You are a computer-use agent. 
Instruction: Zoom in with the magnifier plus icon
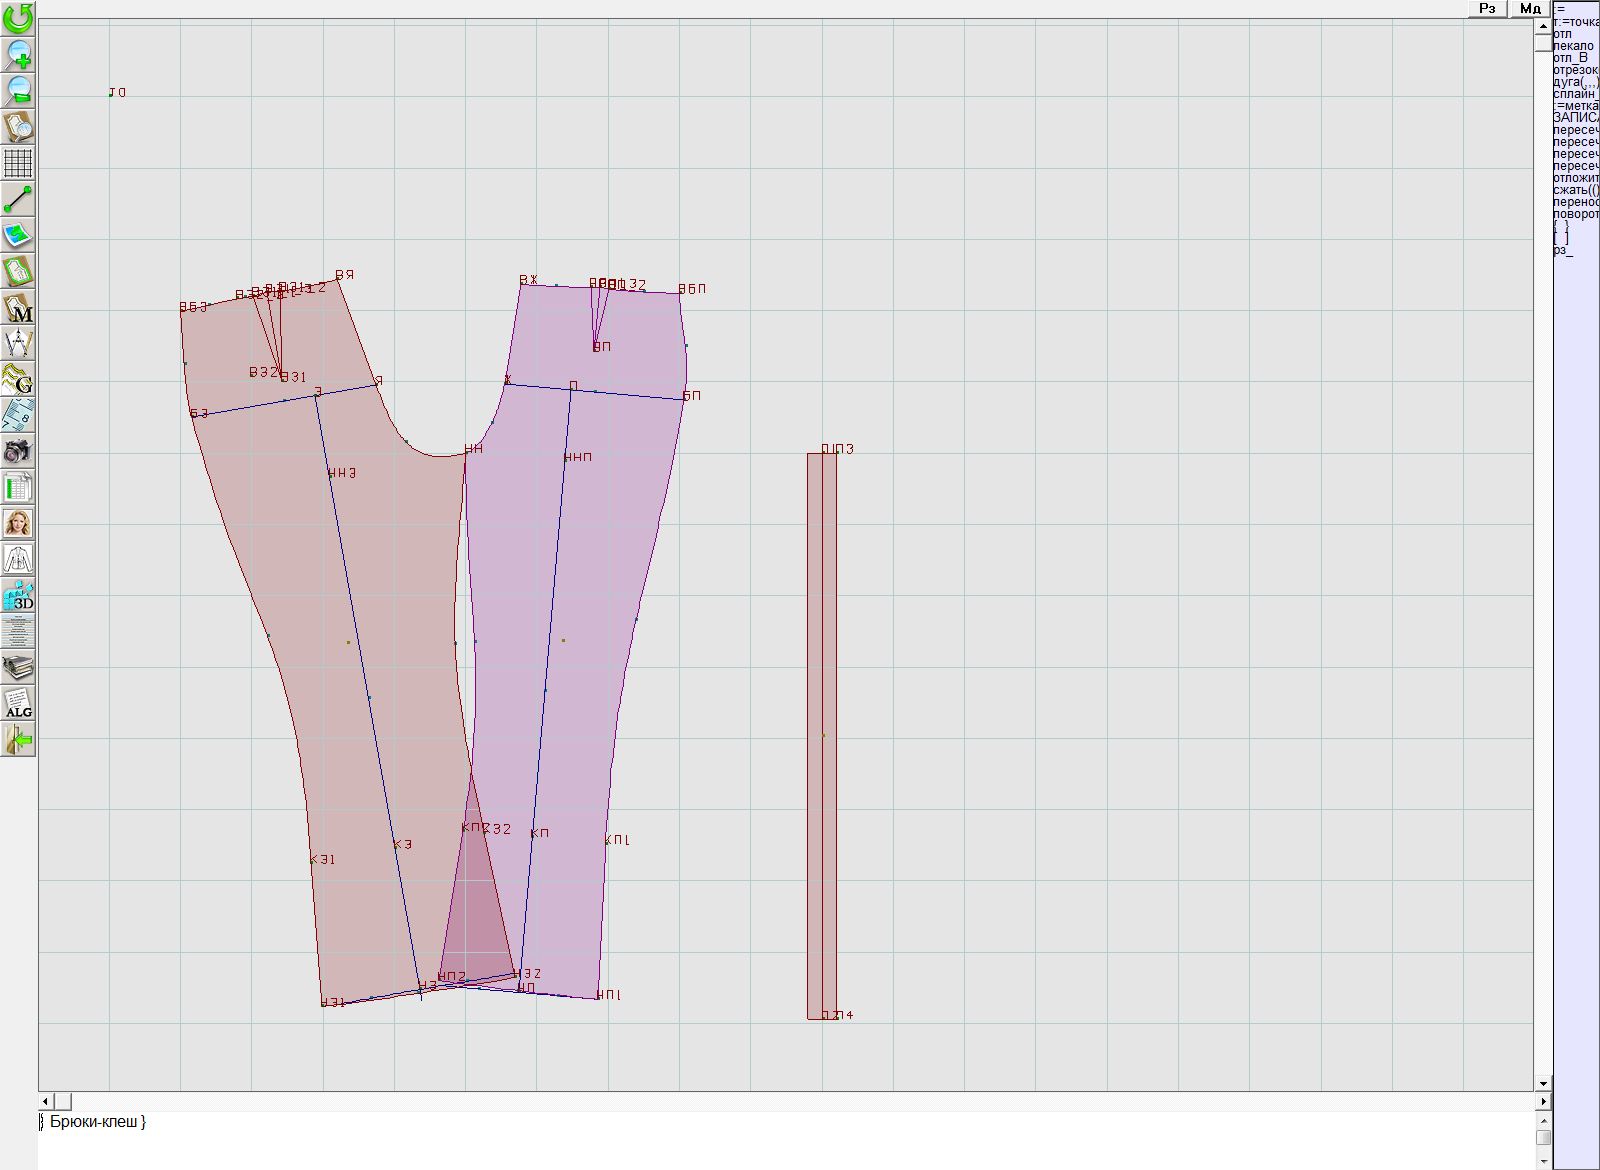pos(18,54)
